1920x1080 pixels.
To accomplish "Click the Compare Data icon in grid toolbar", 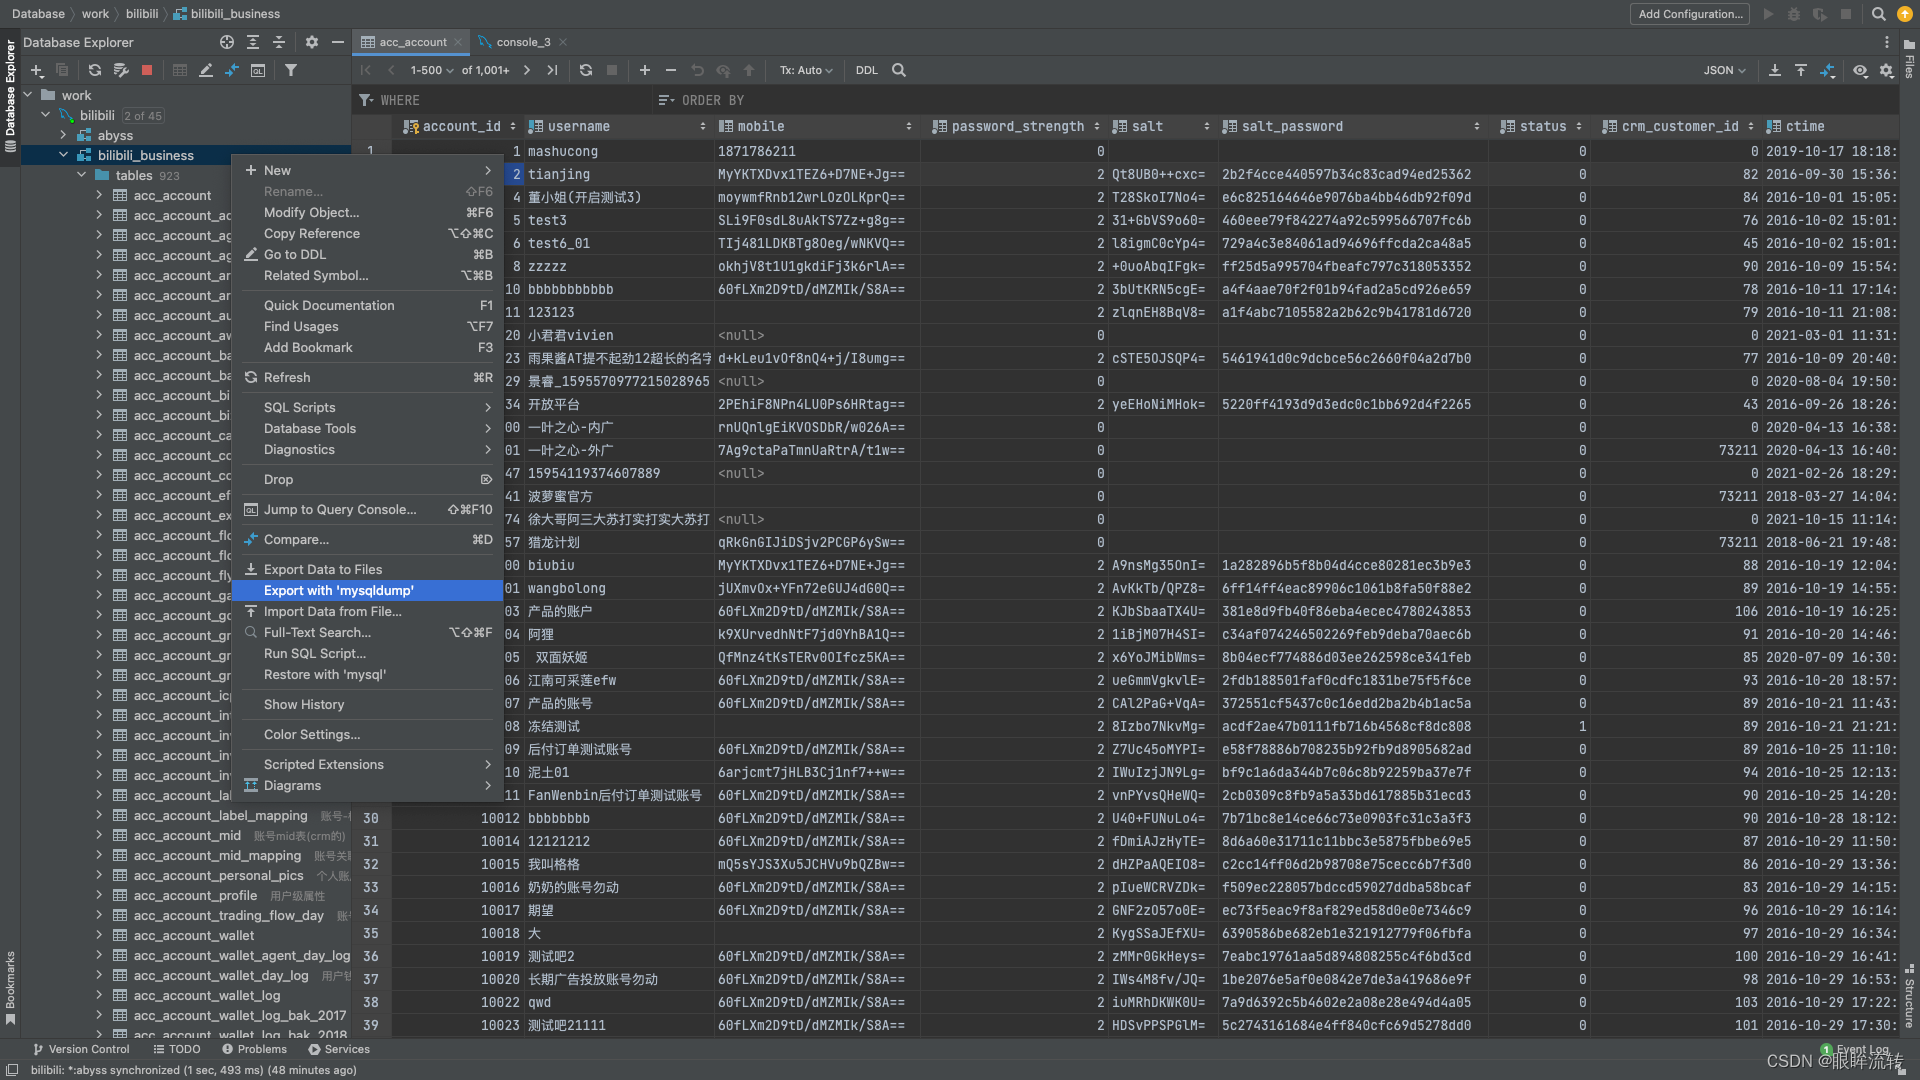I will pos(1827,71).
